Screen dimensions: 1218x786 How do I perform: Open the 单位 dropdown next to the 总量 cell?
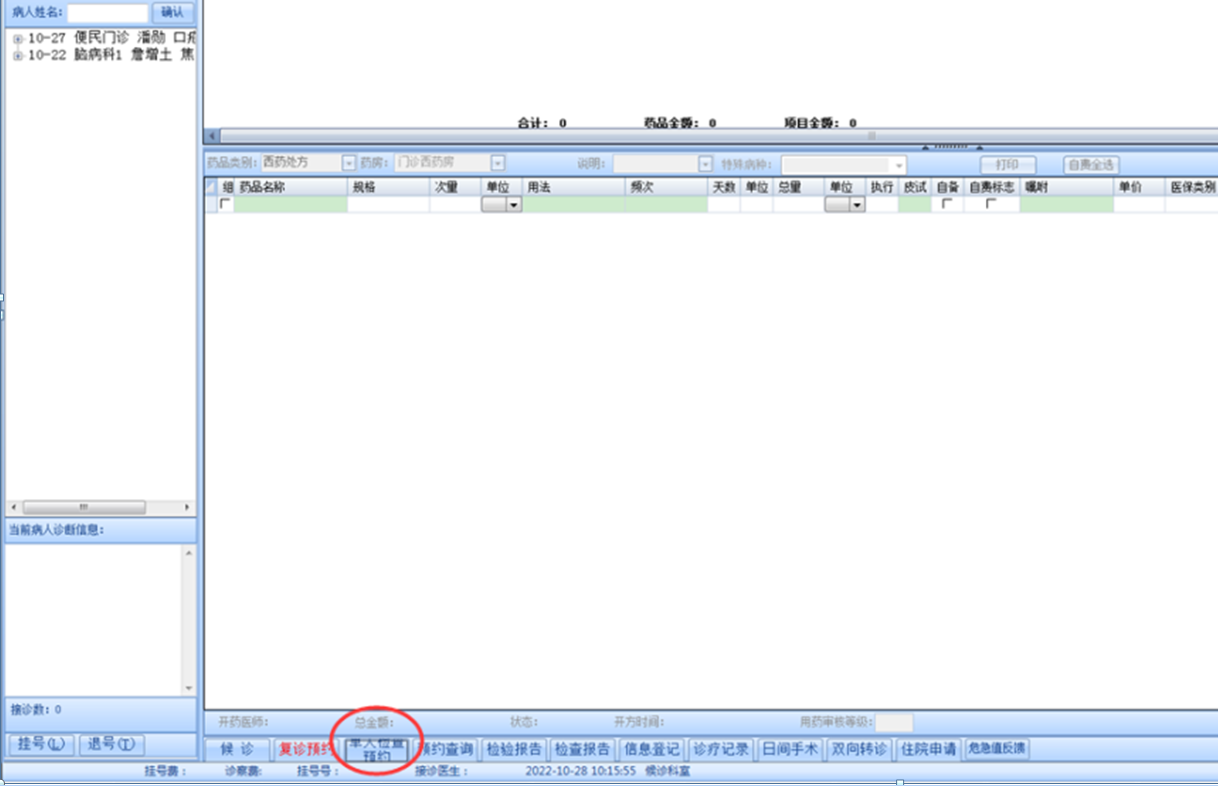click(x=857, y=204)
